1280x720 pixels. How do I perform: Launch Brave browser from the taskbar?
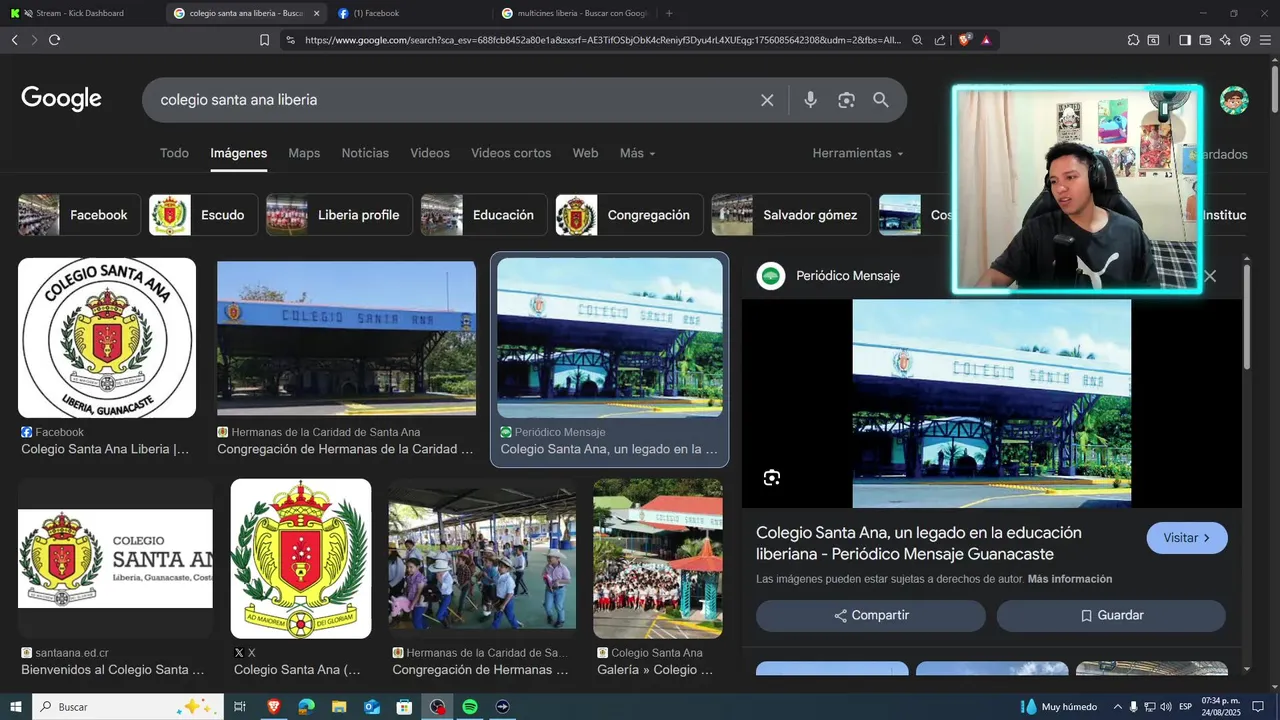(274, 707)
